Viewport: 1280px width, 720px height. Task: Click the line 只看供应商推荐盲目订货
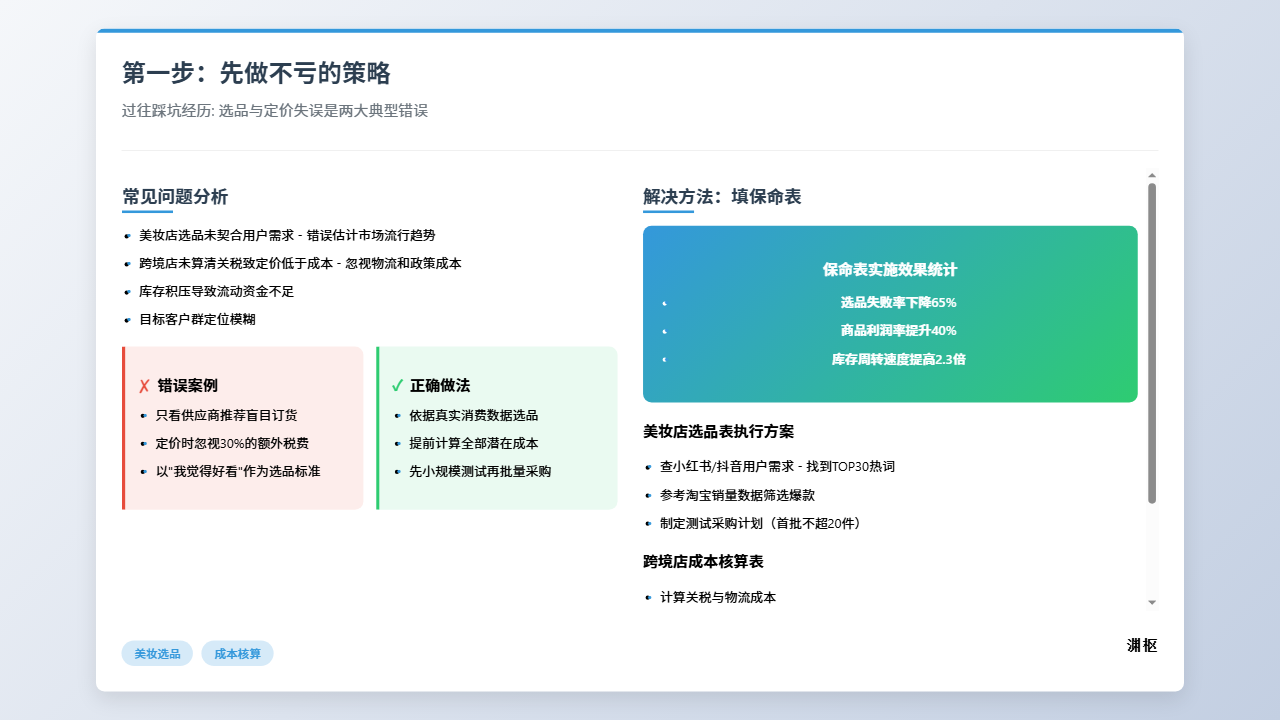click(x=226, y=416)
